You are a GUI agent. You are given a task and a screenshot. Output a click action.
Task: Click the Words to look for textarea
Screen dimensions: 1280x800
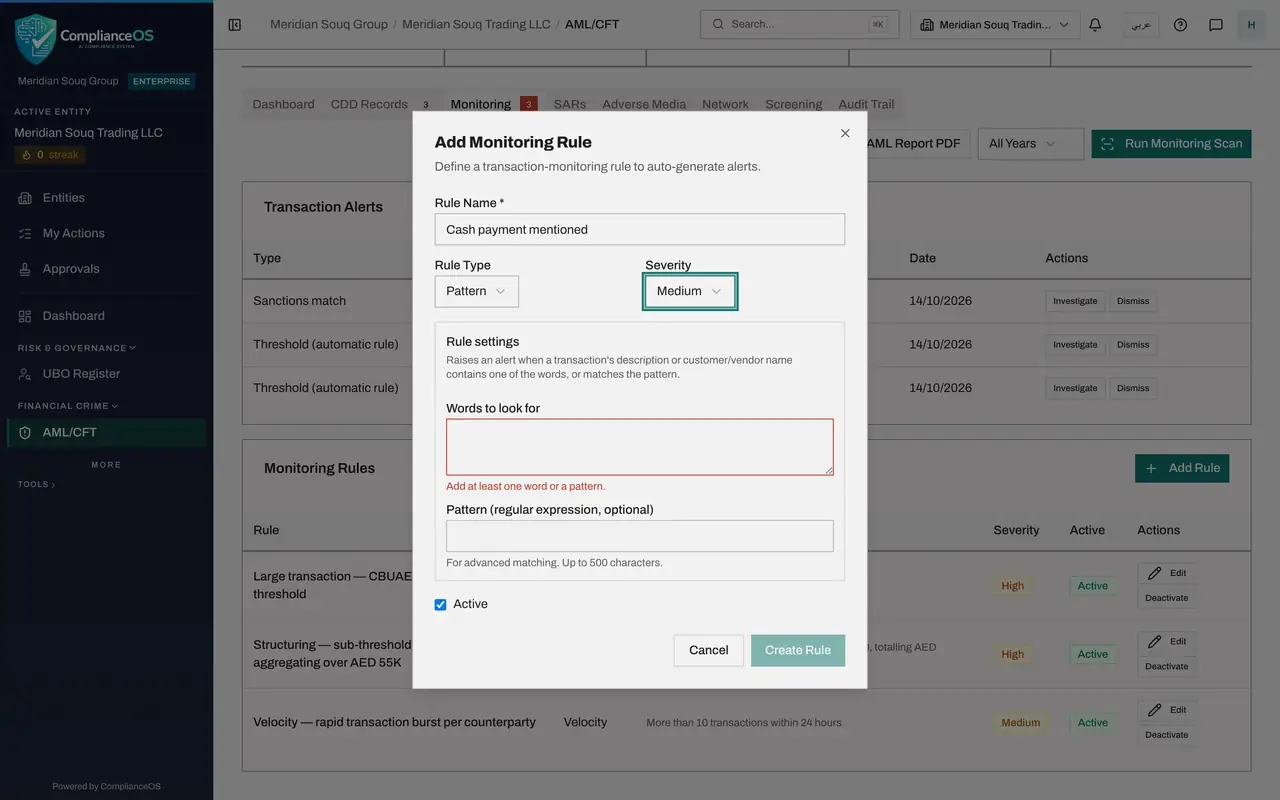coord(640,447)
